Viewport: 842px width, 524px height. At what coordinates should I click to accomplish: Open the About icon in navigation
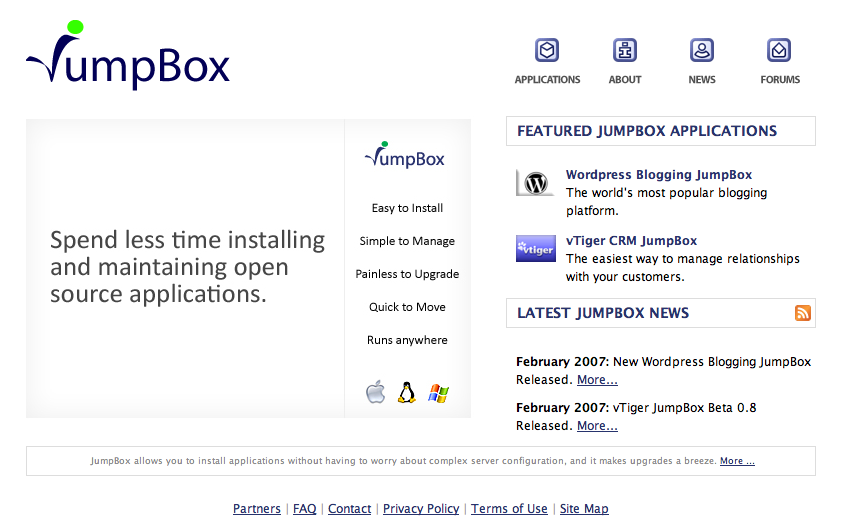pyautogui.click(x=625, y=50)
